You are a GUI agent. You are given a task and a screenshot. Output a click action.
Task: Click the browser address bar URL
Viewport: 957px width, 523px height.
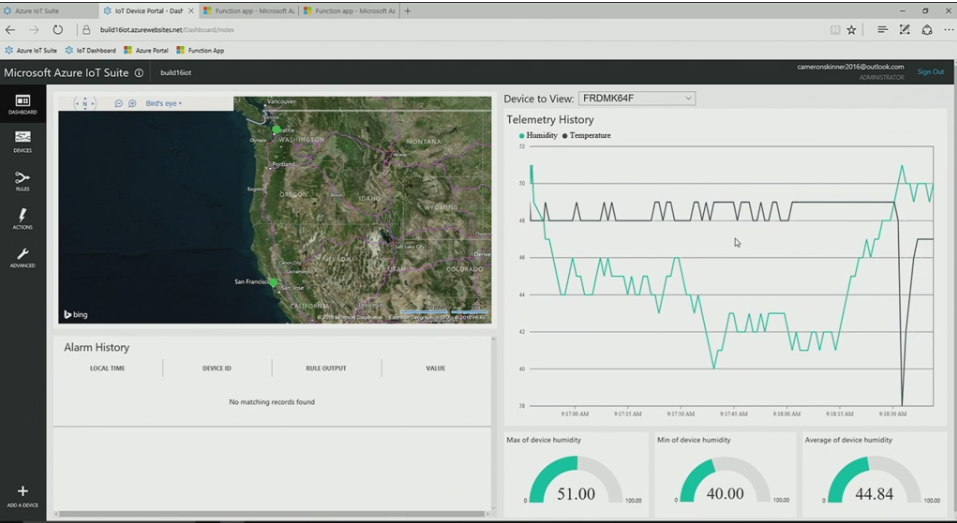click(167, 29)
